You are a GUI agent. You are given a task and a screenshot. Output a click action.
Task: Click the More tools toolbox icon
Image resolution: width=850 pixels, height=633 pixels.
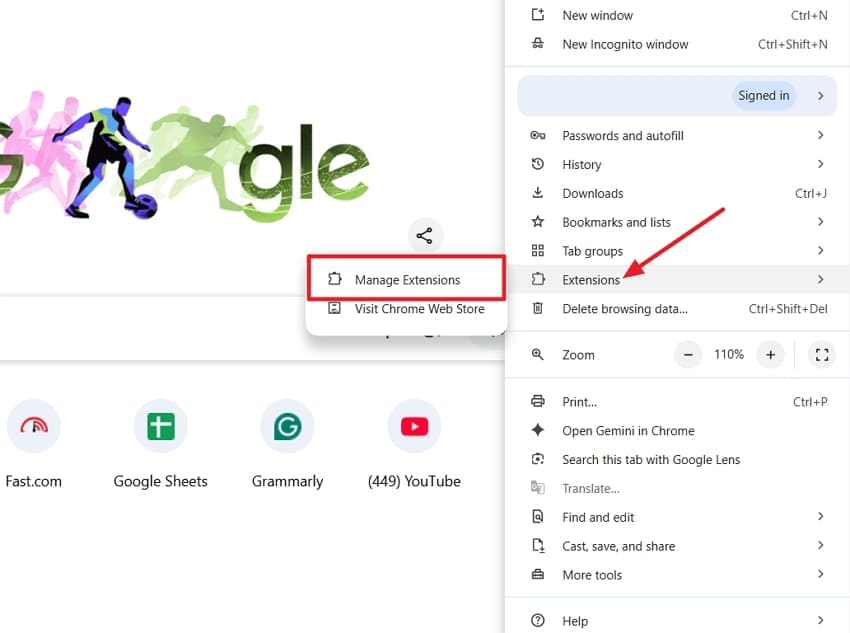(537, 574)
